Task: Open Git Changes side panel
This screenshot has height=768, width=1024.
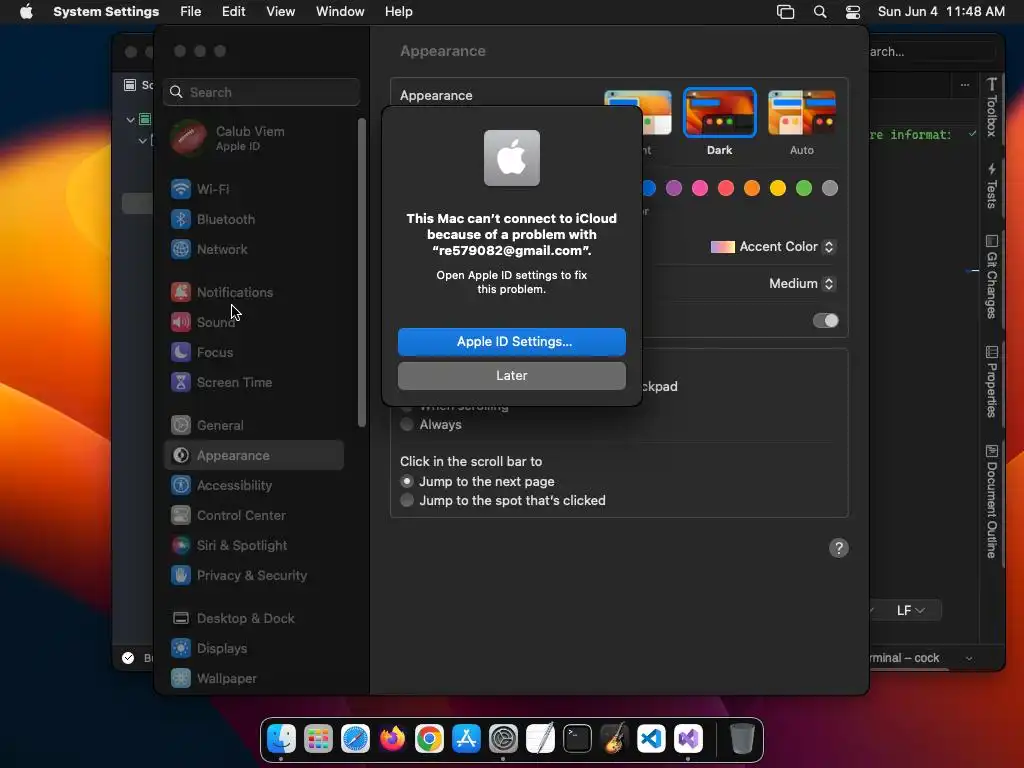Action: 992,277
